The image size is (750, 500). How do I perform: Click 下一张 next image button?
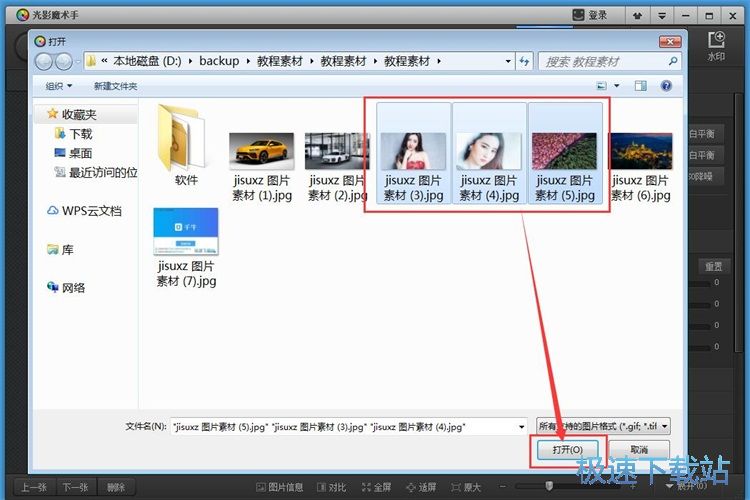75,487
